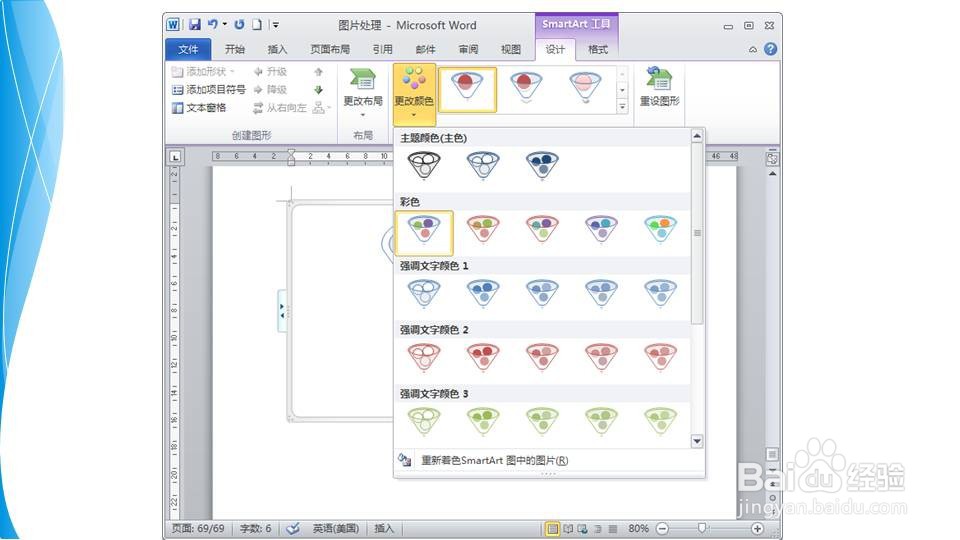The height and width of the screenshot is (540, 960).
Task: Select the second red swatch in 强调文字颜色 2
Action: (484, 358)
